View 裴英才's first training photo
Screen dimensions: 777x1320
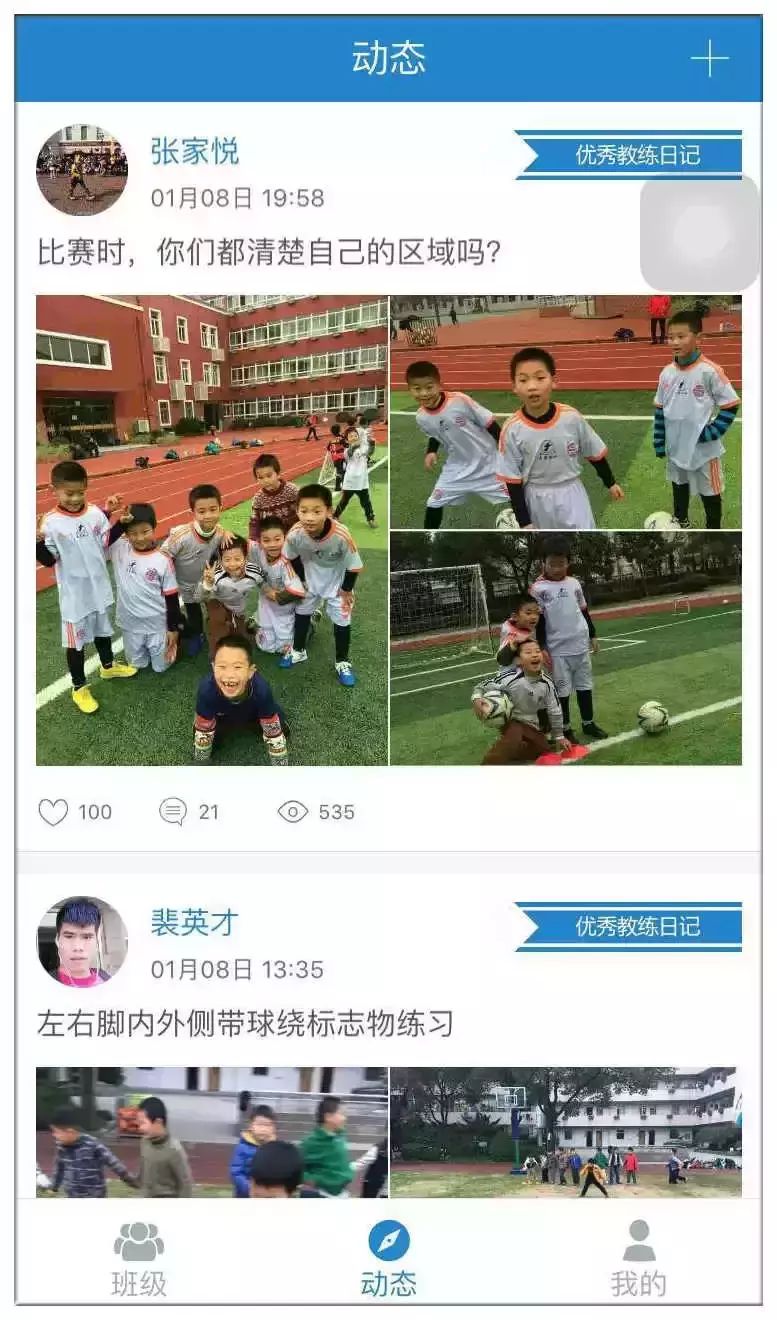pos(212,1132)
